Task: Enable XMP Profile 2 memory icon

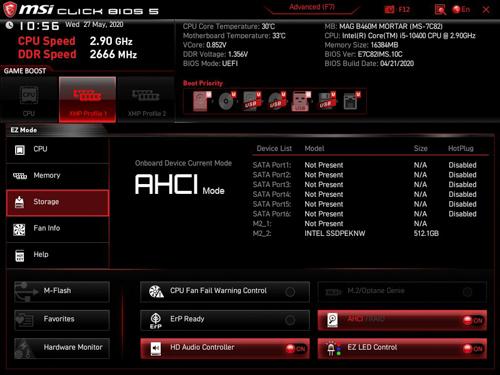Action: pos(146,99)
